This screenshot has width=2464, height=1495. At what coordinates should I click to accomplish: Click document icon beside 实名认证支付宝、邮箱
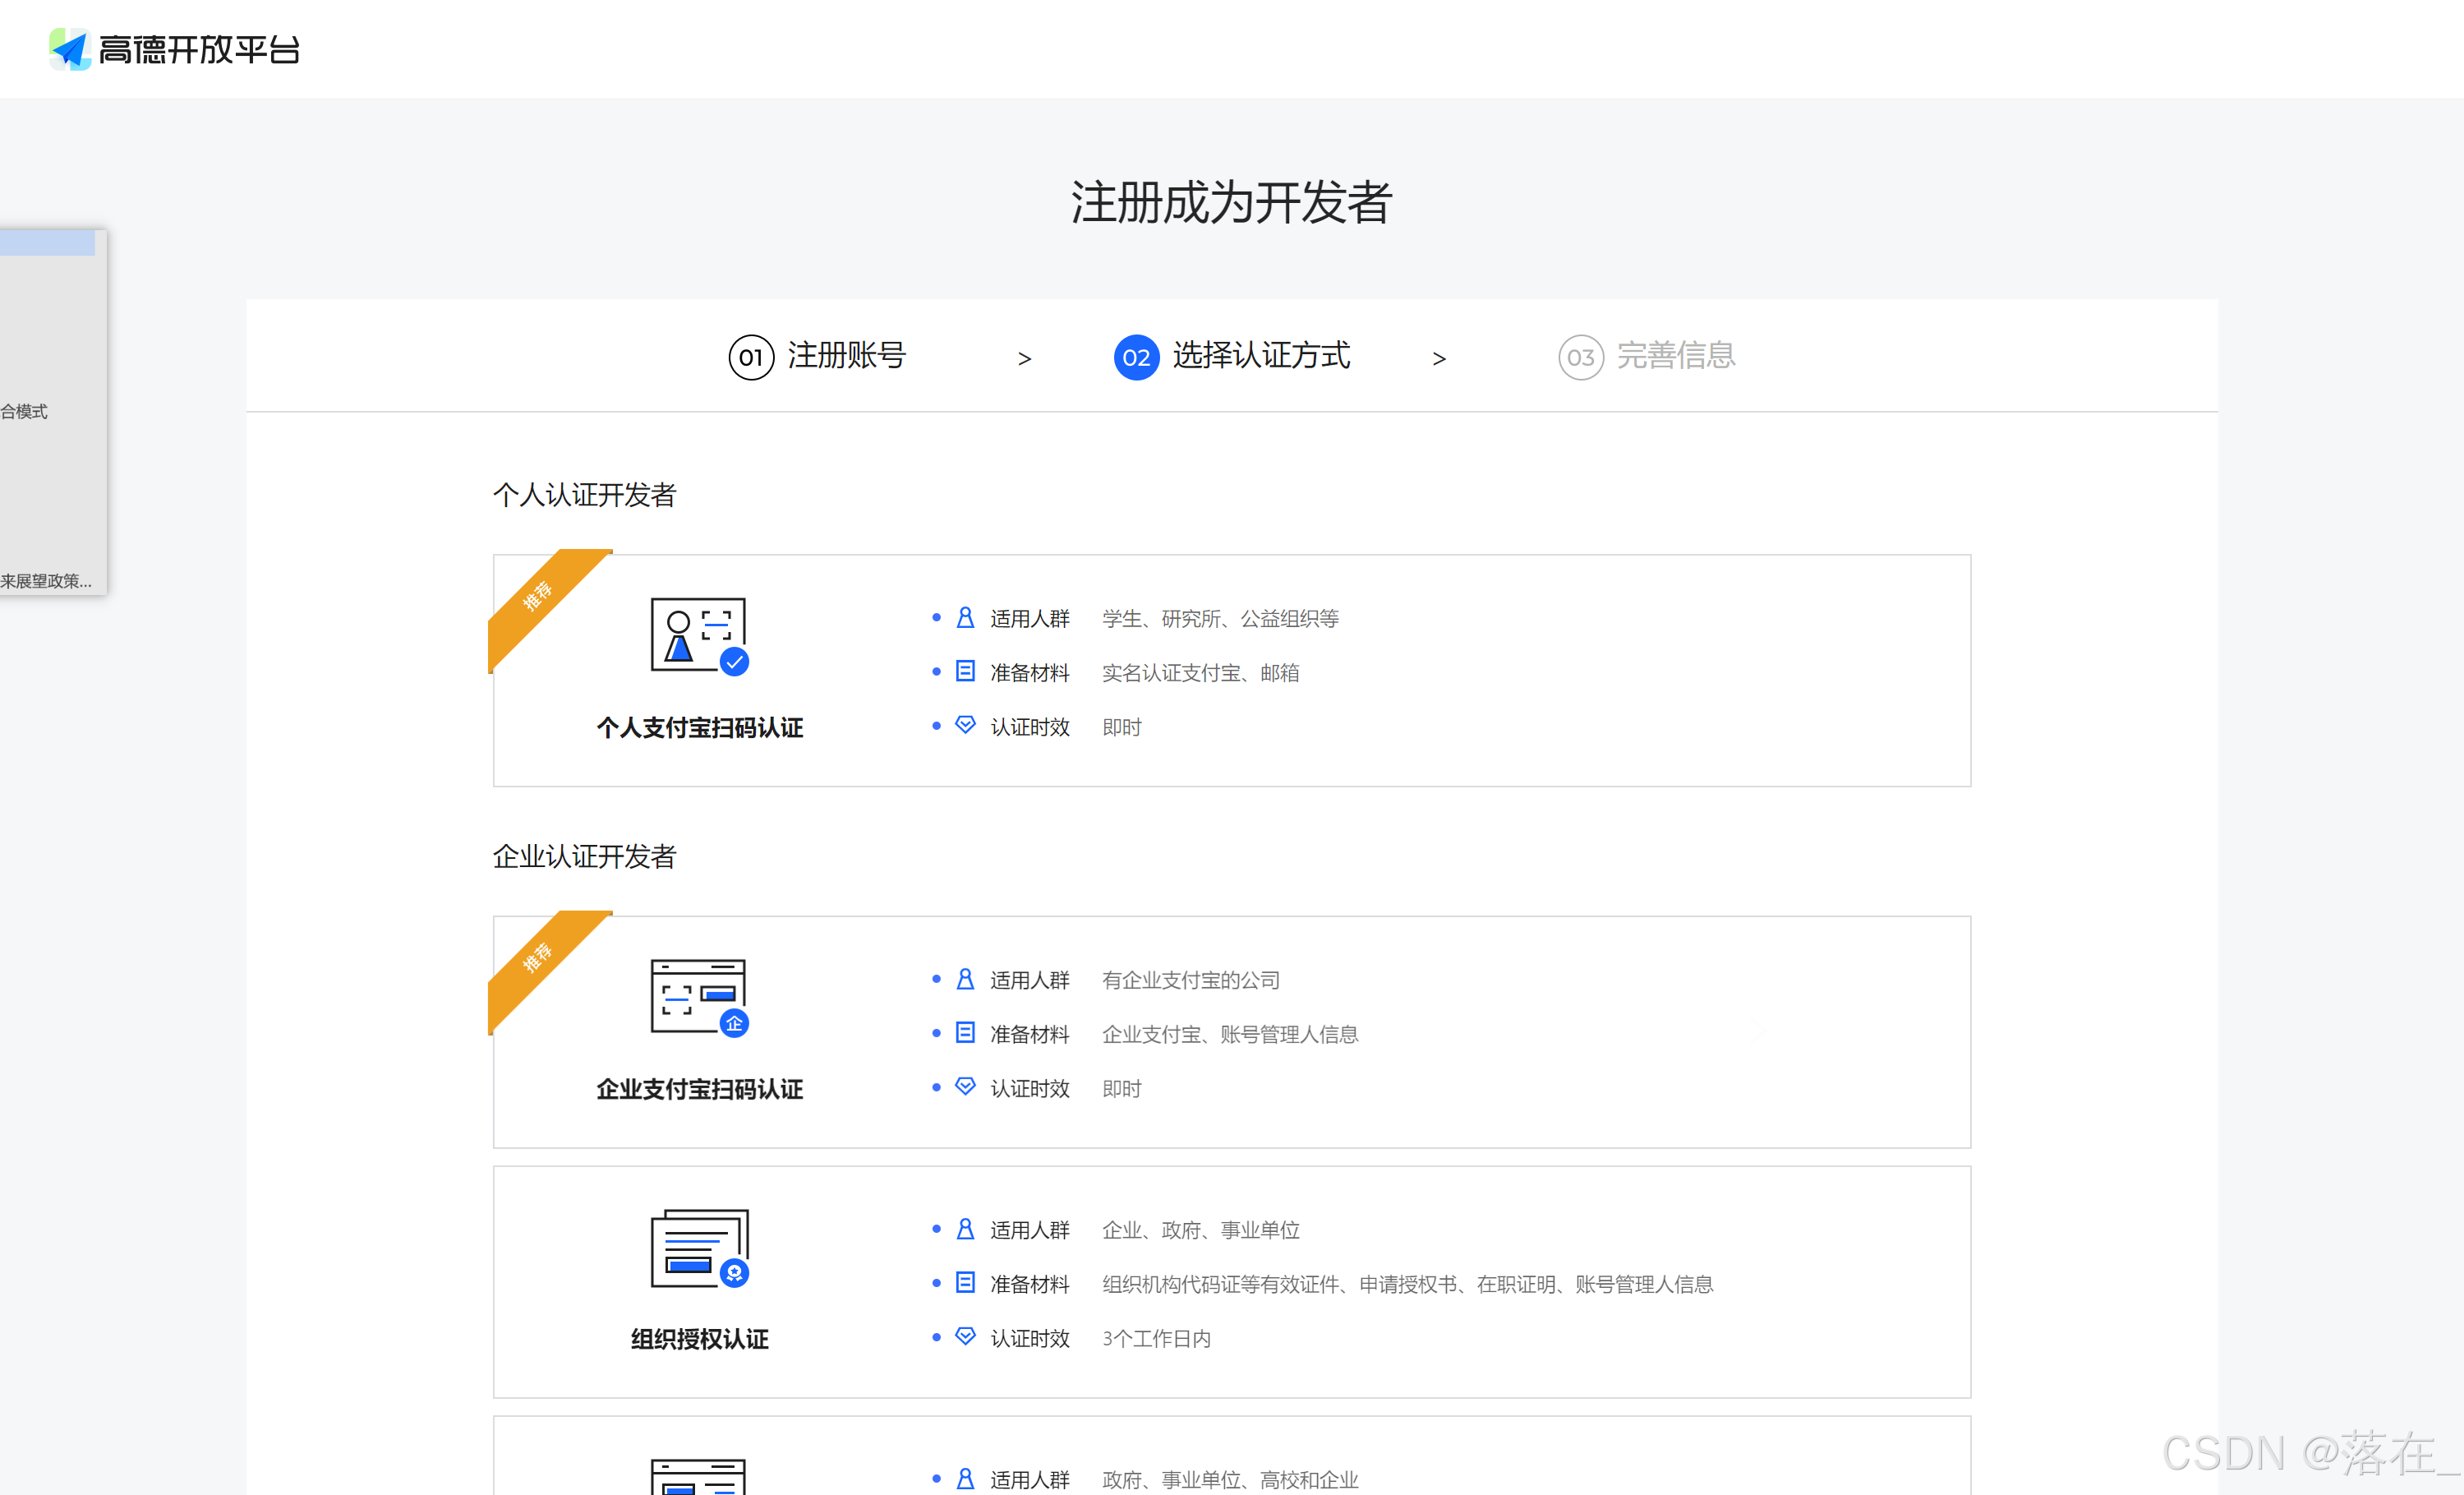(965, 671)
